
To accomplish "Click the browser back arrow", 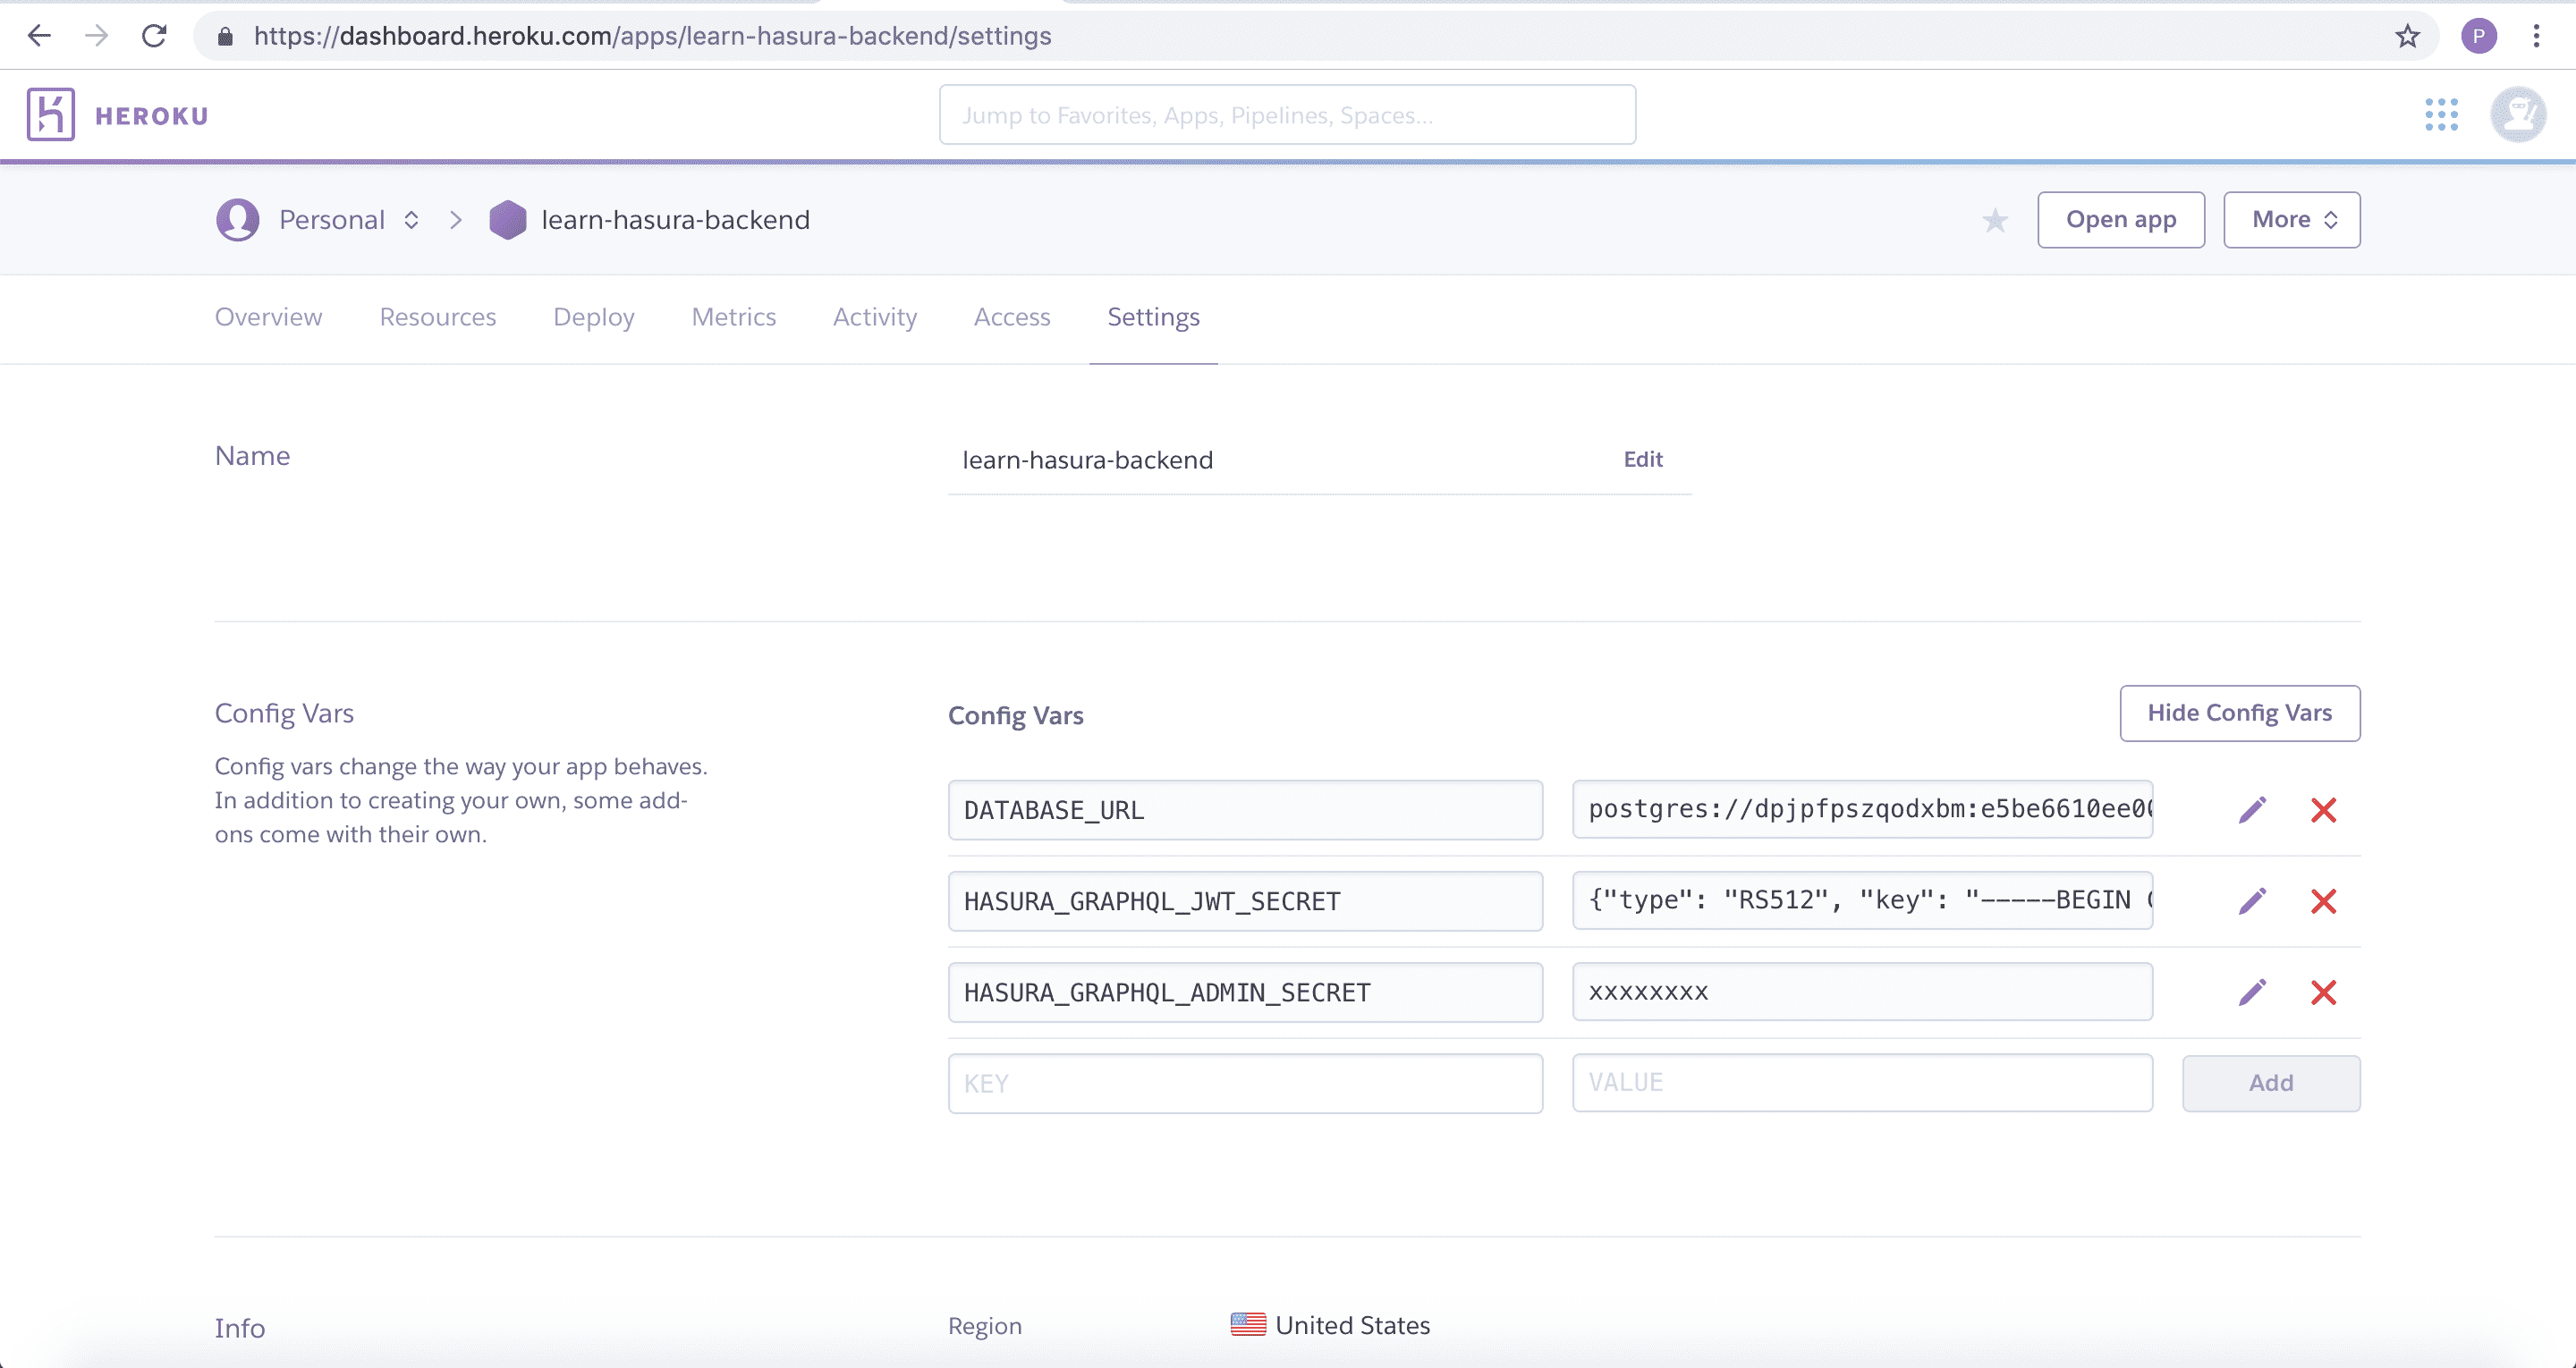I will [x=39, y=36].
